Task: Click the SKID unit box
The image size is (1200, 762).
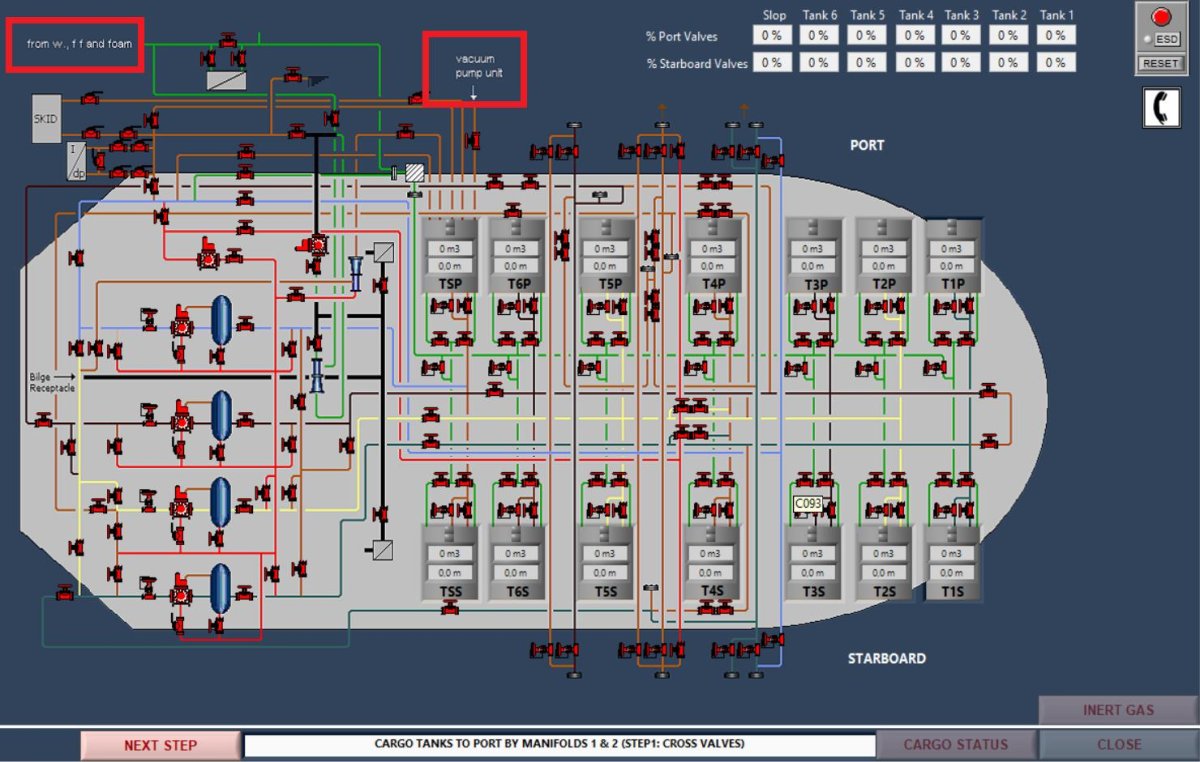Action: (x=46, y=119)
